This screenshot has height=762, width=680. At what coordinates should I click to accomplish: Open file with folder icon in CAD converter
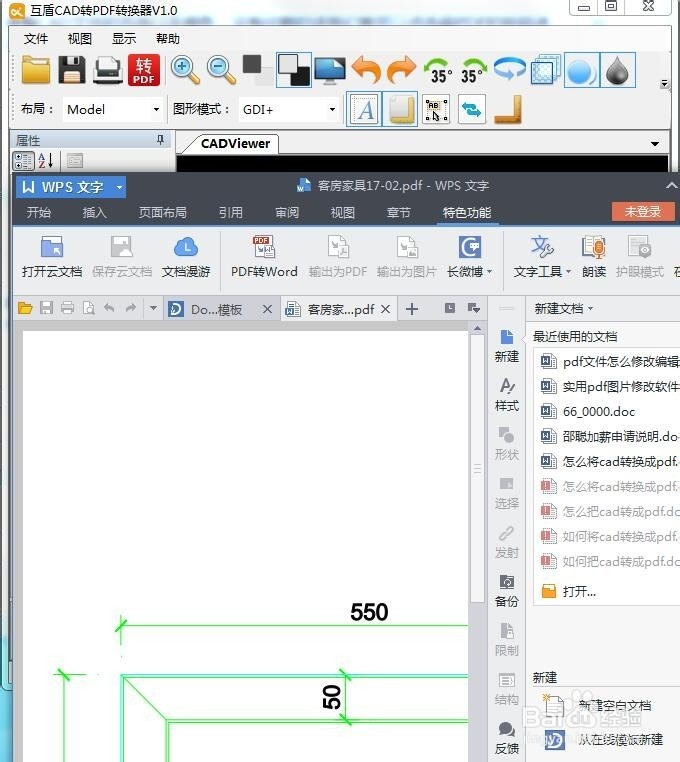coord(35,70)
